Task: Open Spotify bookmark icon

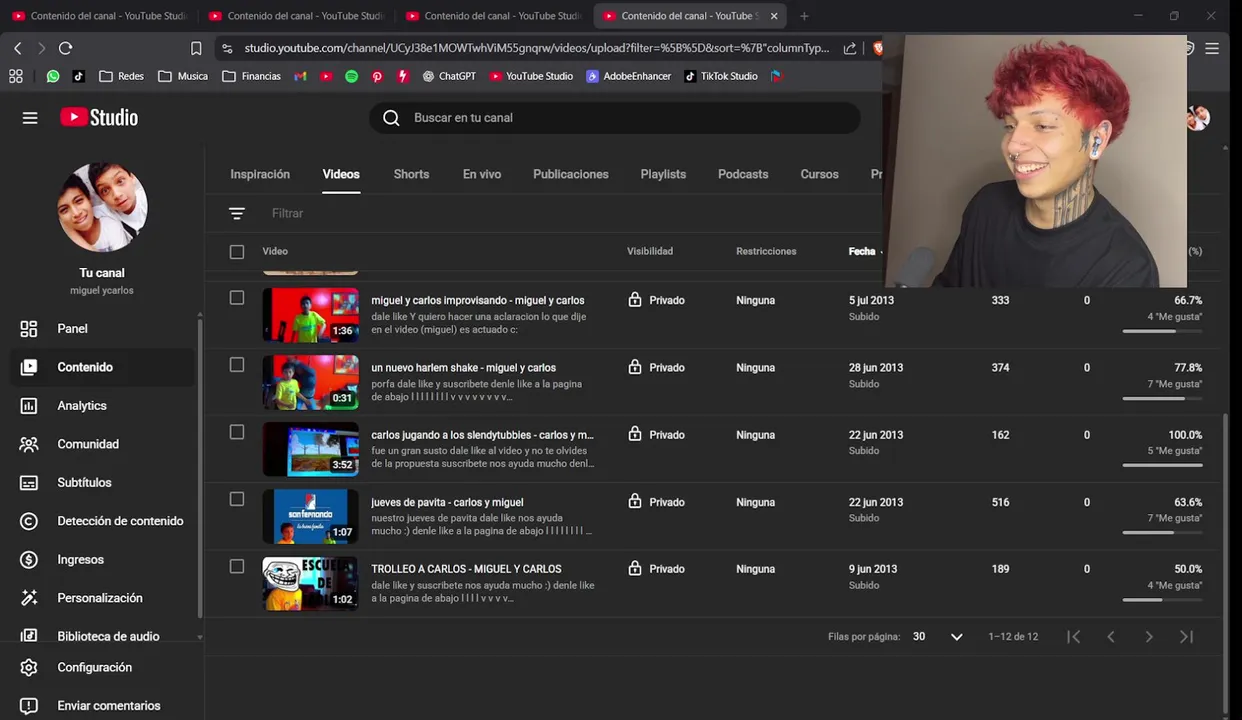Action: [352, 76]
